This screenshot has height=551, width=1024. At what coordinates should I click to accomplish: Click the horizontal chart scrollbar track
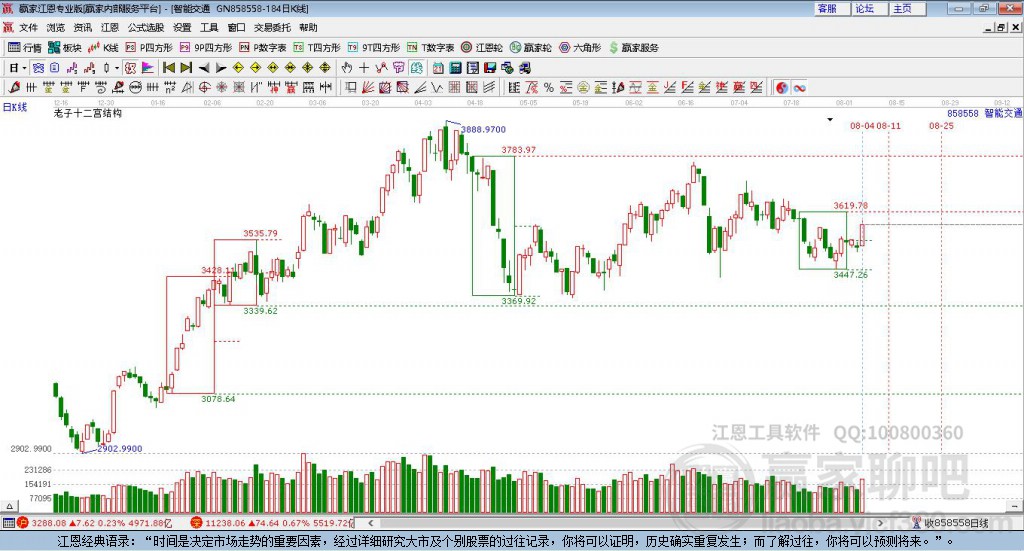624,522
